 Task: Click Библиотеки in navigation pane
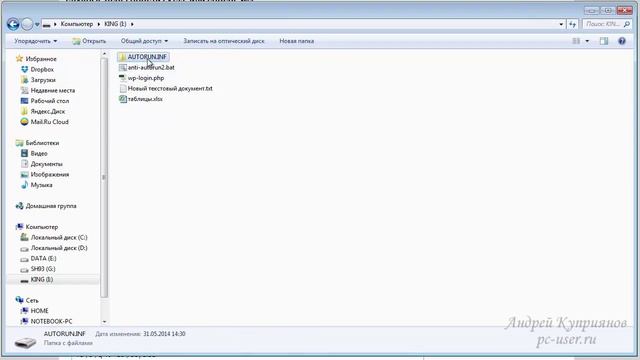pos(42,143)
